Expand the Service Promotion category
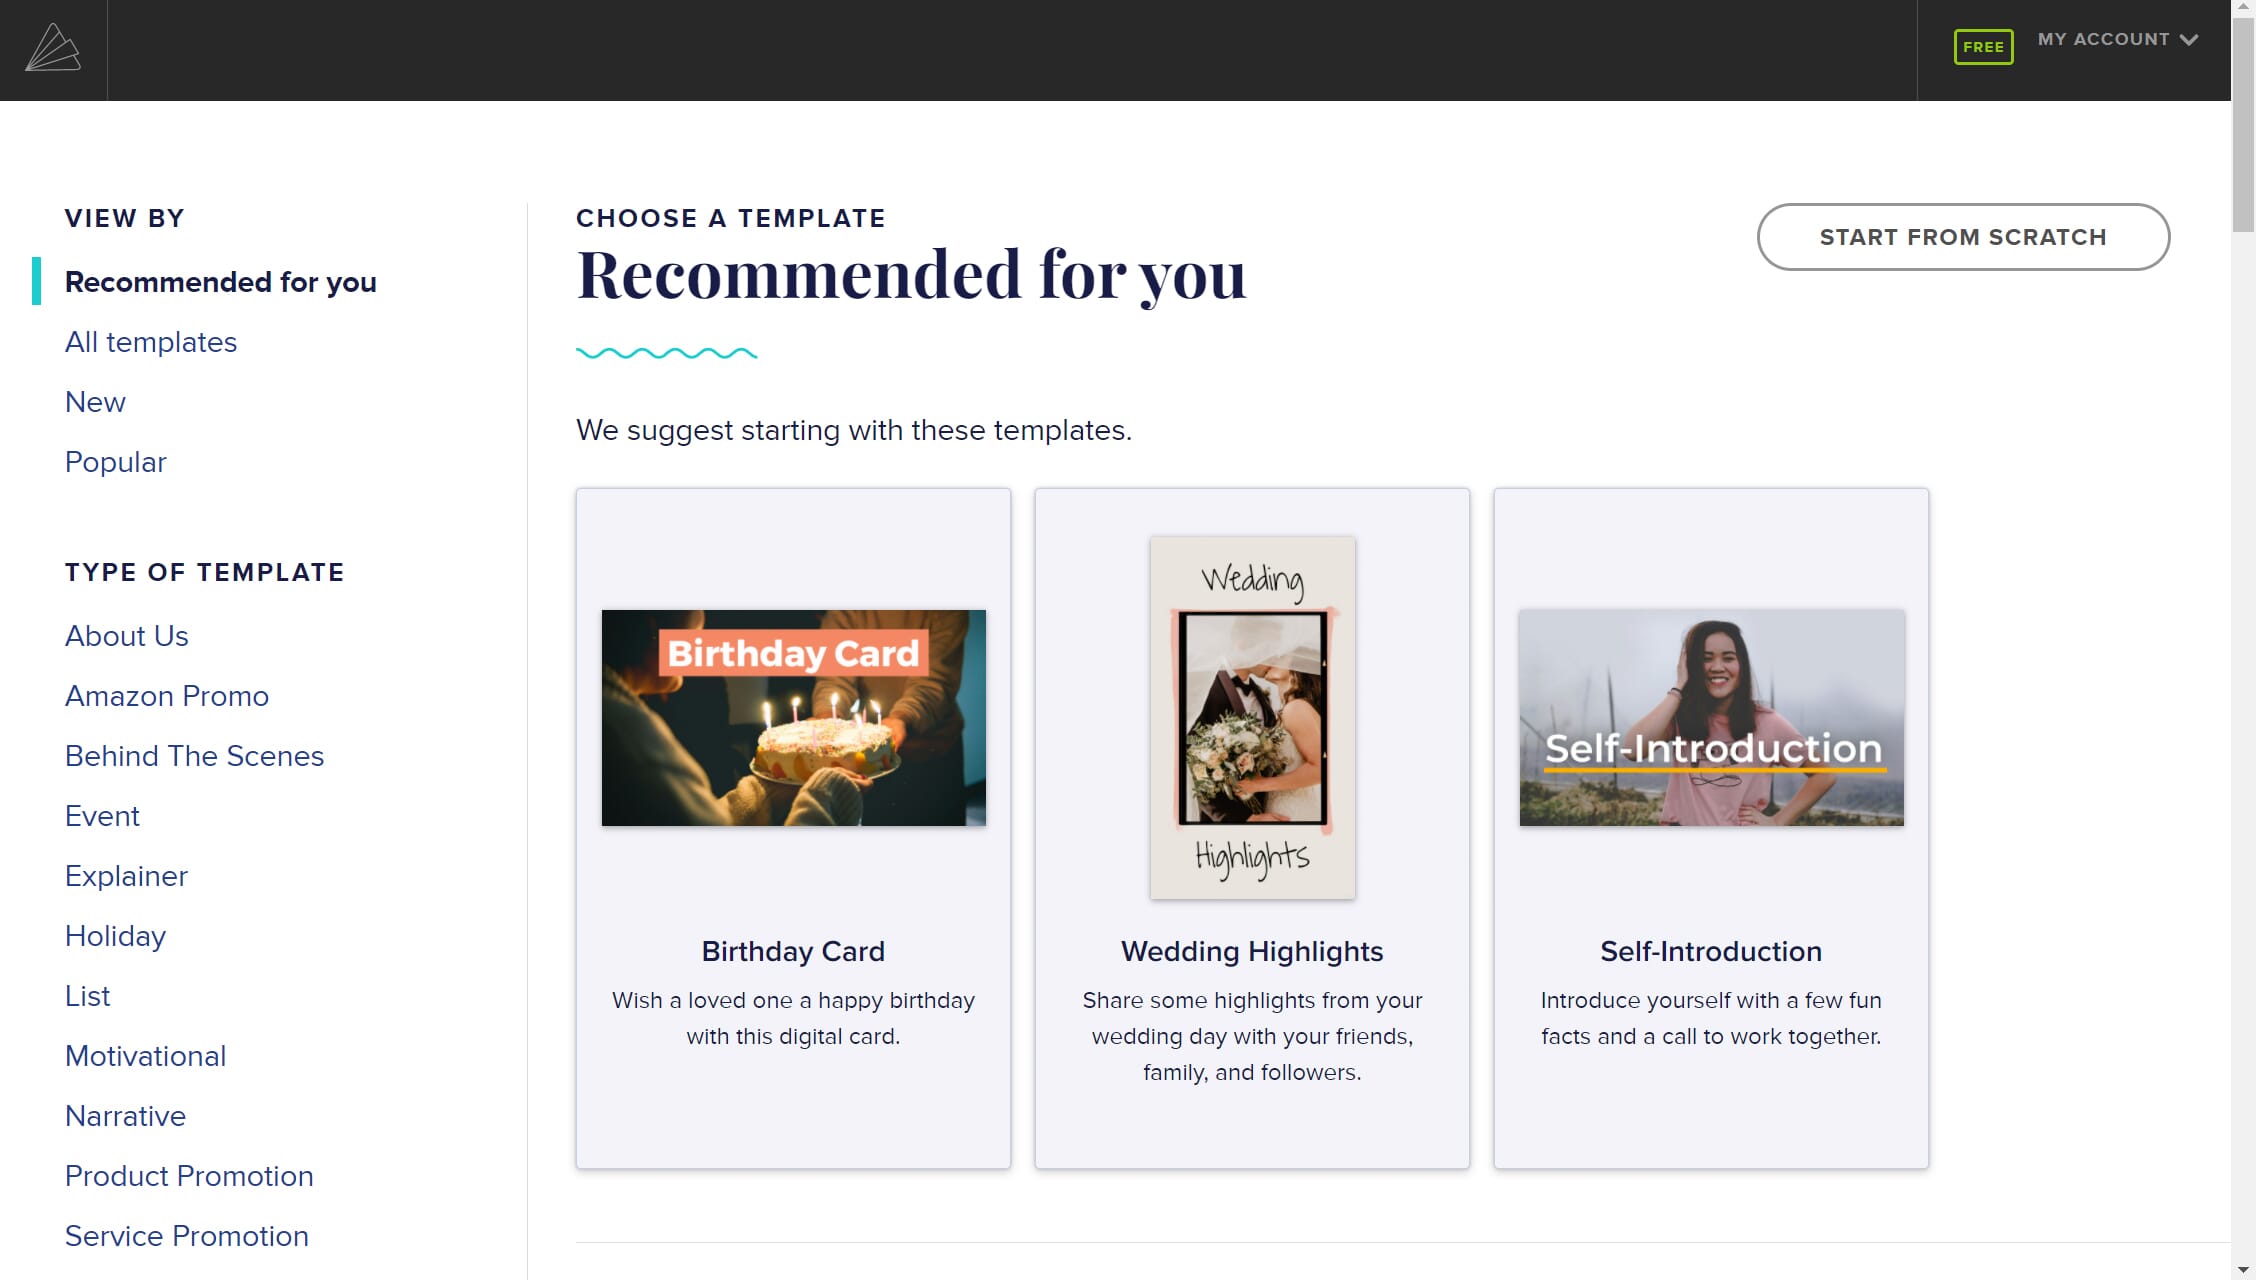This screenshot has width=2256, height=1280. pos(186,1237)
